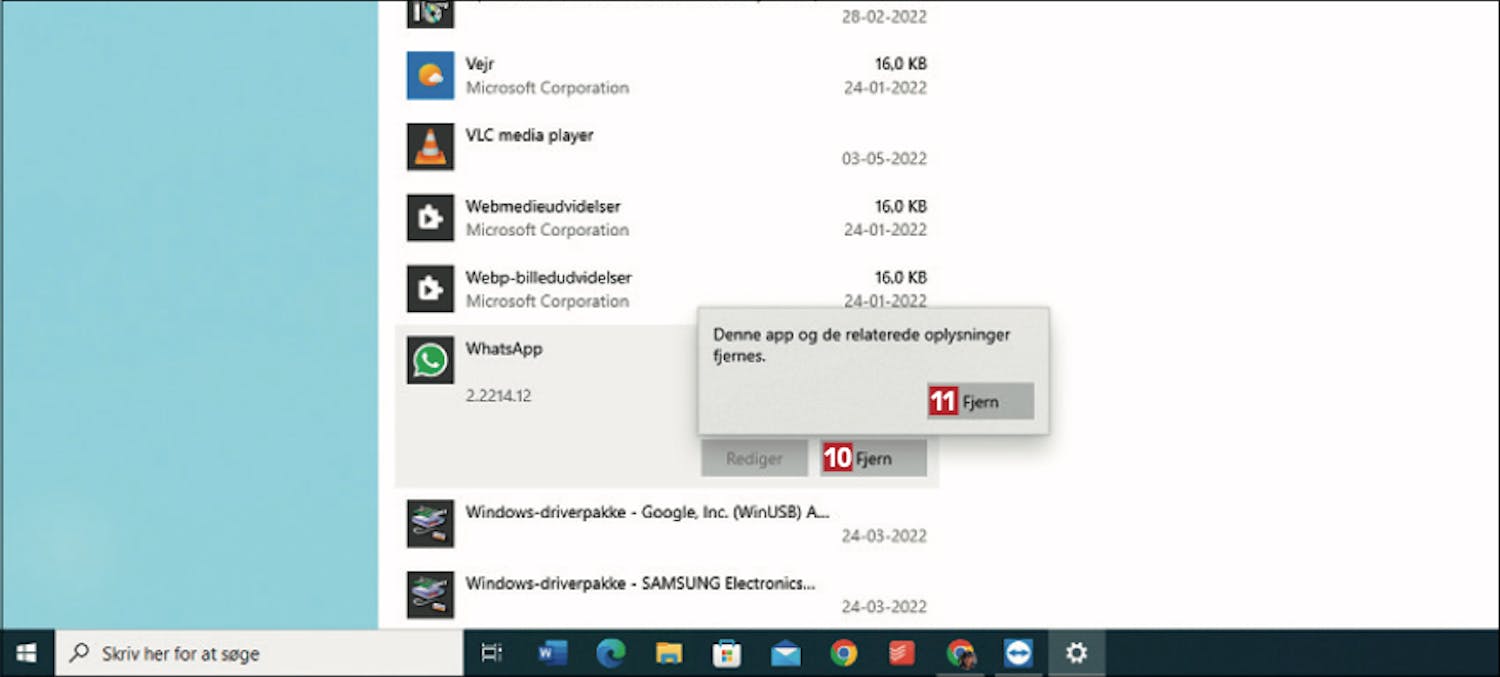Select the Vejr app name
Viewport: 1500px width, 677px height.
480,64
